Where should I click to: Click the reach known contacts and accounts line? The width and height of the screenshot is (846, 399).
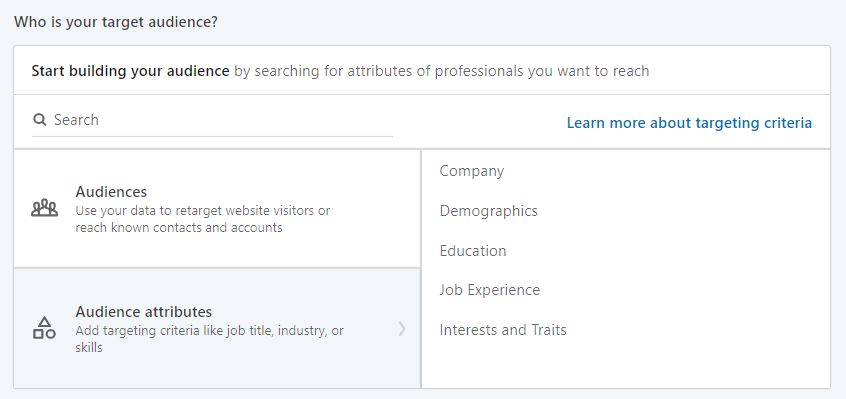179,228
